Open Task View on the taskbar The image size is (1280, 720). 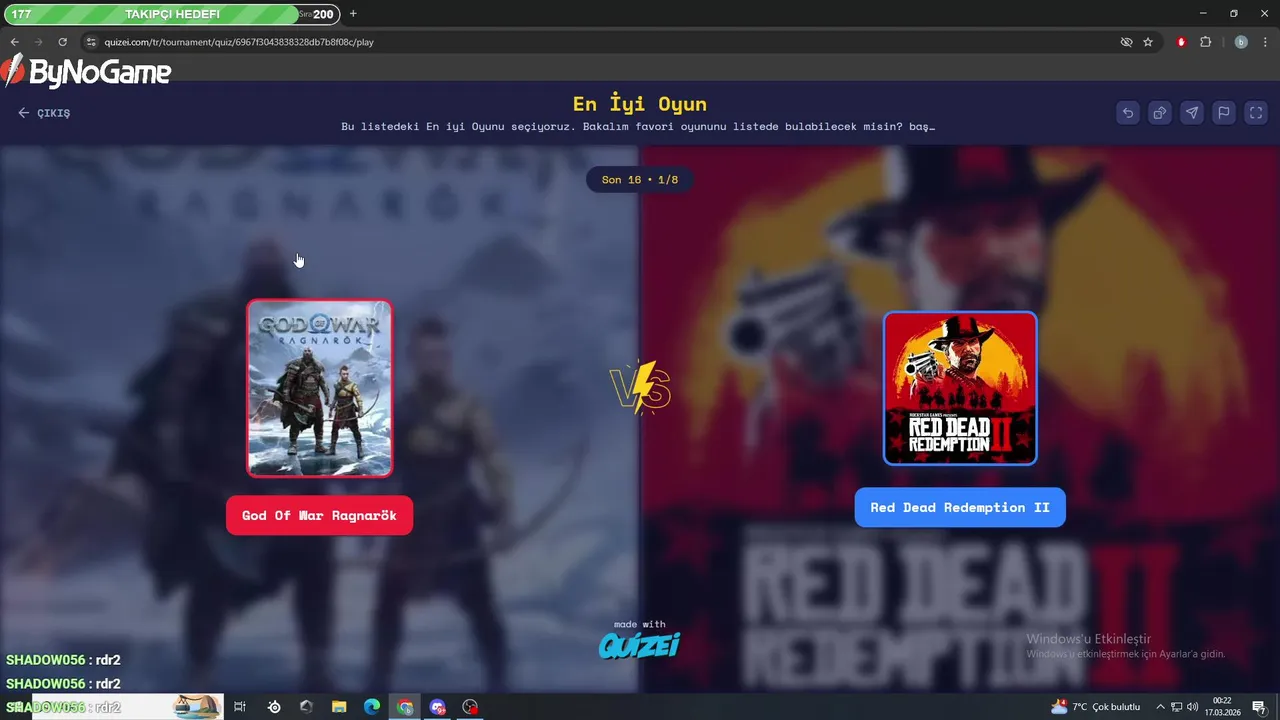point(240,707)
